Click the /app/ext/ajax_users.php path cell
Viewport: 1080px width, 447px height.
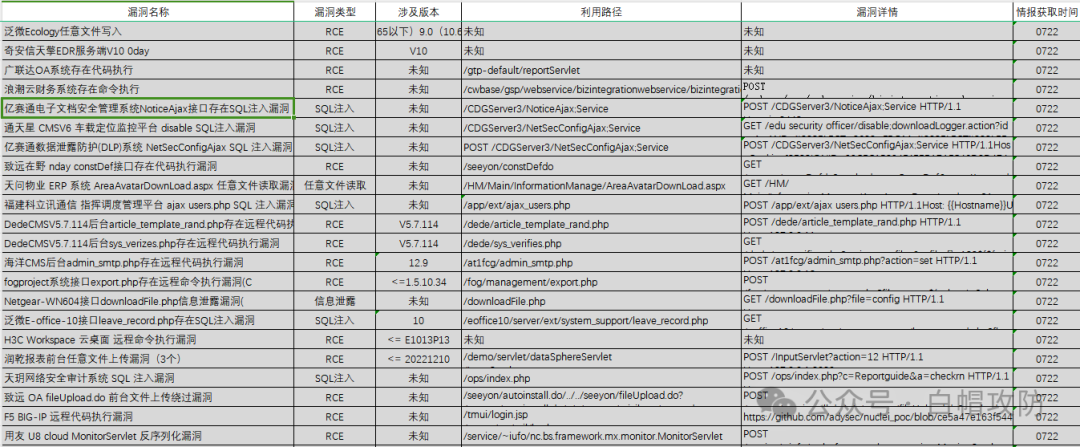click(601, 205)
